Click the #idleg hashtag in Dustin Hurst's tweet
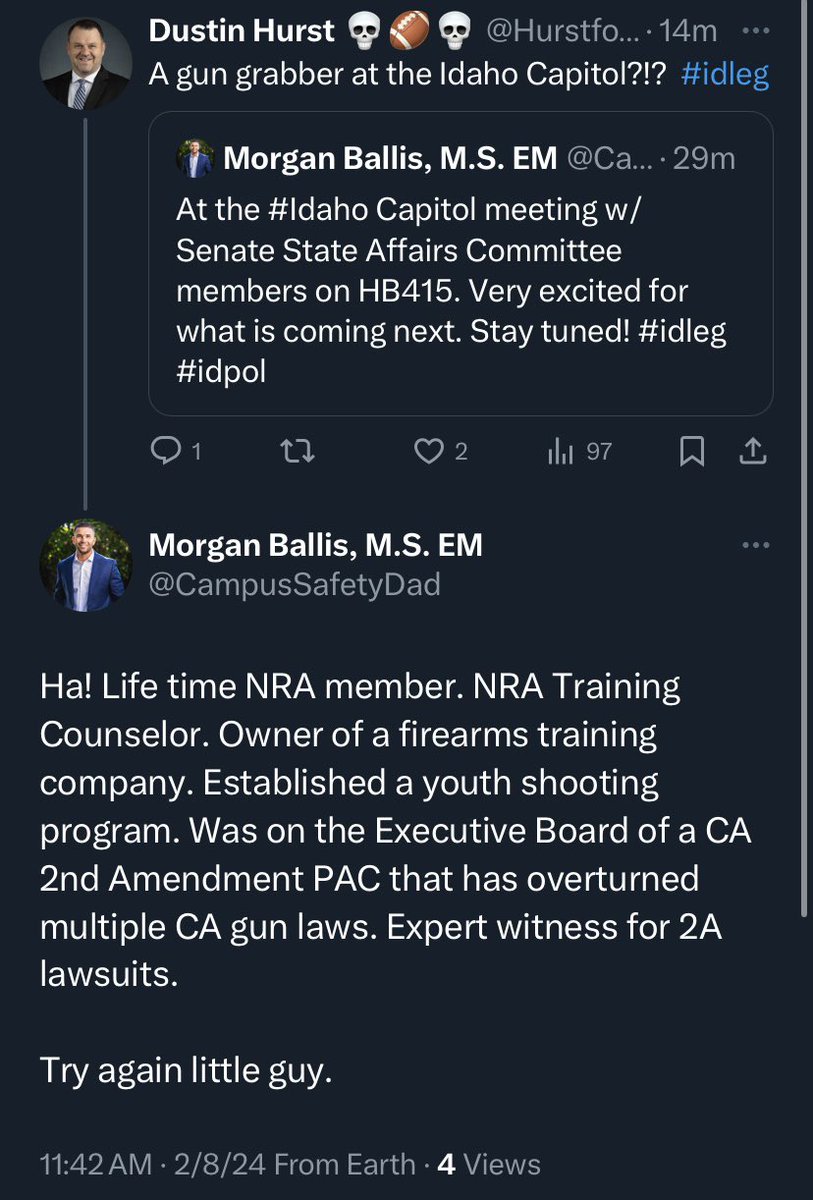The width and height of the screenshot is (813, 1200). pyautogui.click(x=725, y=76)
